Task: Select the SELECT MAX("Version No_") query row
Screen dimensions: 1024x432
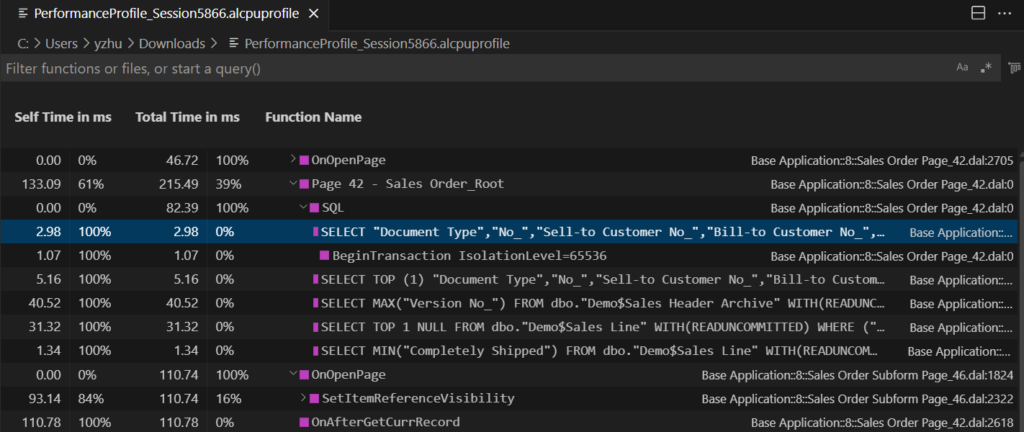Action: point(600,303)
